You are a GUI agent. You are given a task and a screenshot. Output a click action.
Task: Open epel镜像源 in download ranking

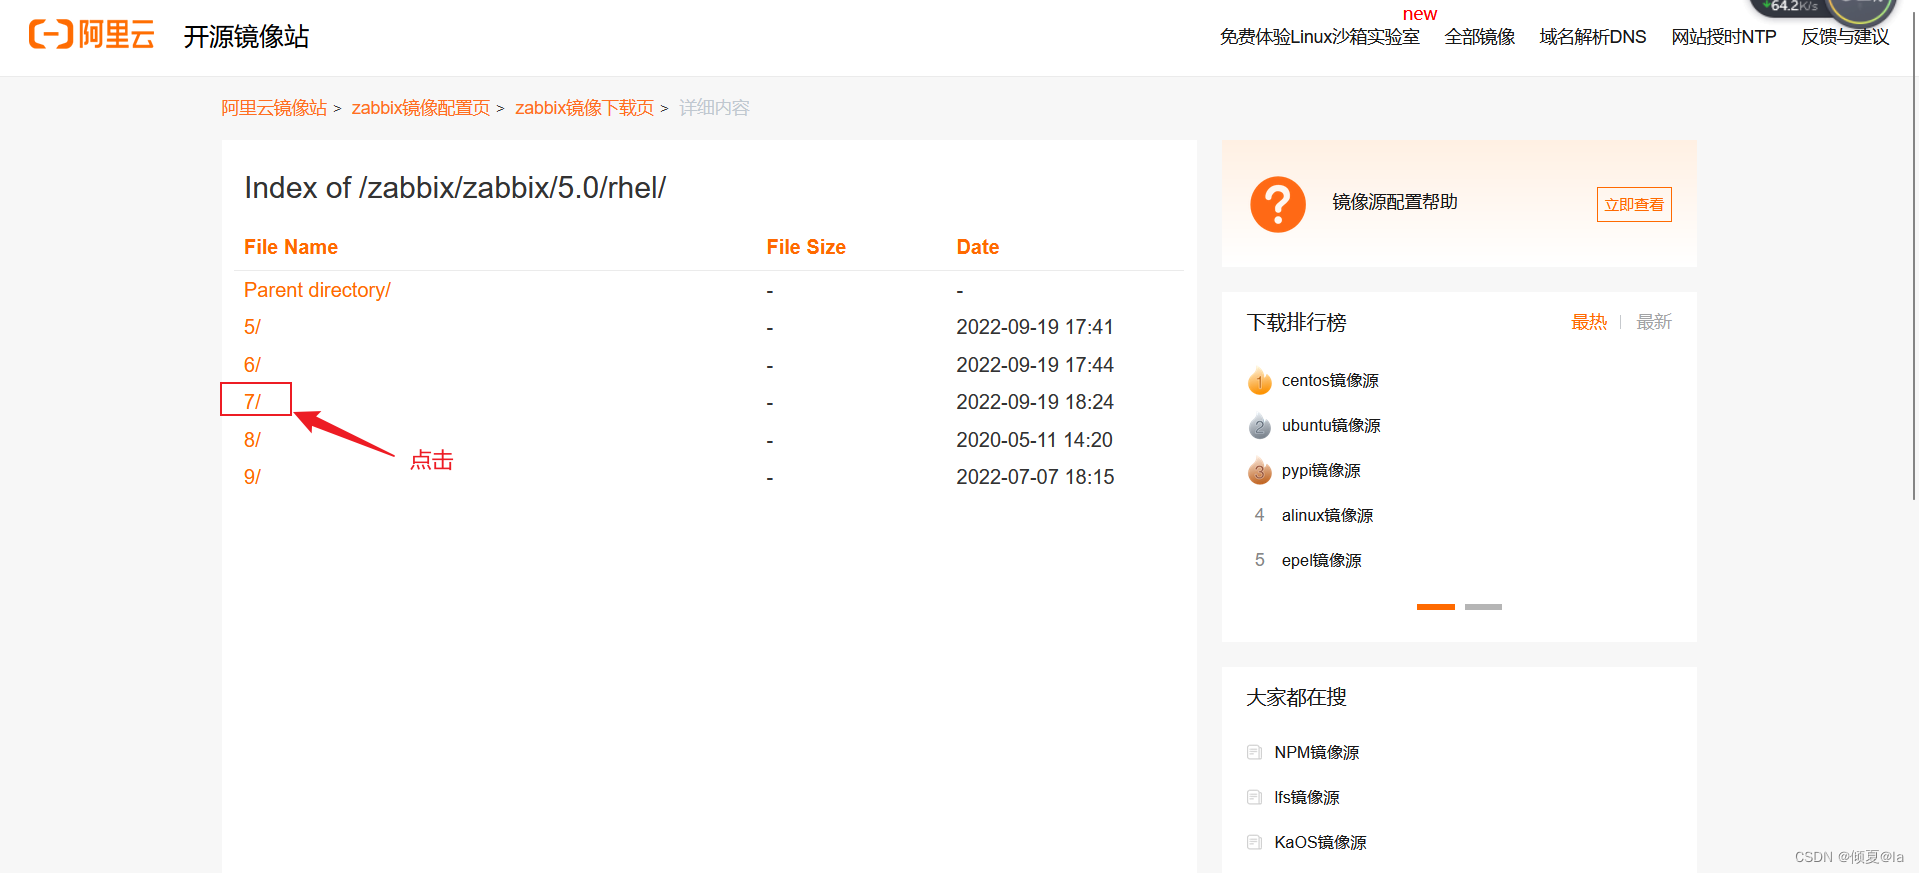point(1321,561)
